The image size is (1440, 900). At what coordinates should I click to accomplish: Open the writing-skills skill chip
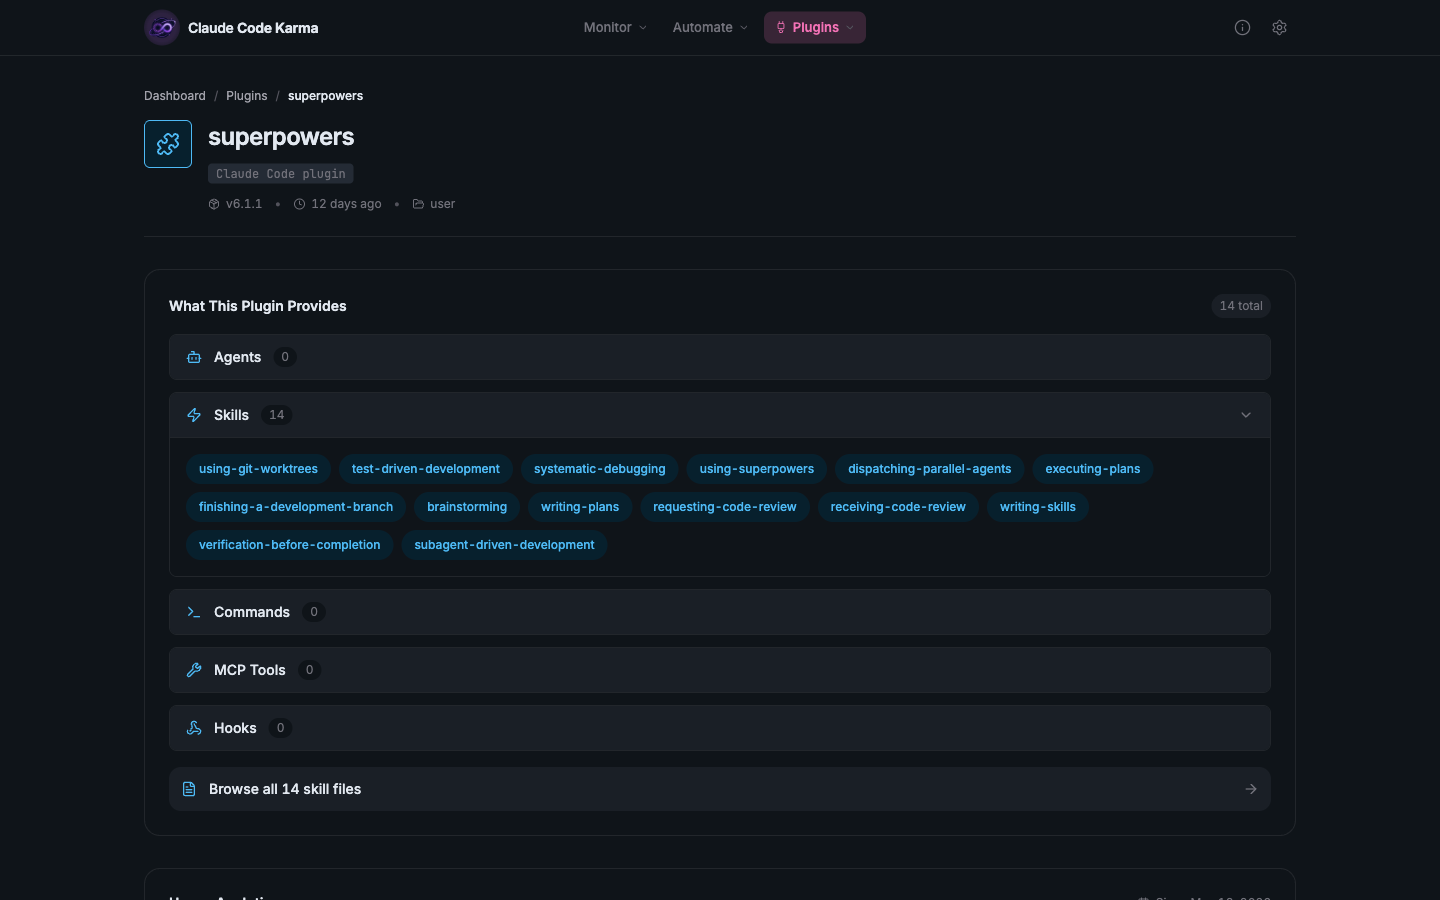(1038, 507)
